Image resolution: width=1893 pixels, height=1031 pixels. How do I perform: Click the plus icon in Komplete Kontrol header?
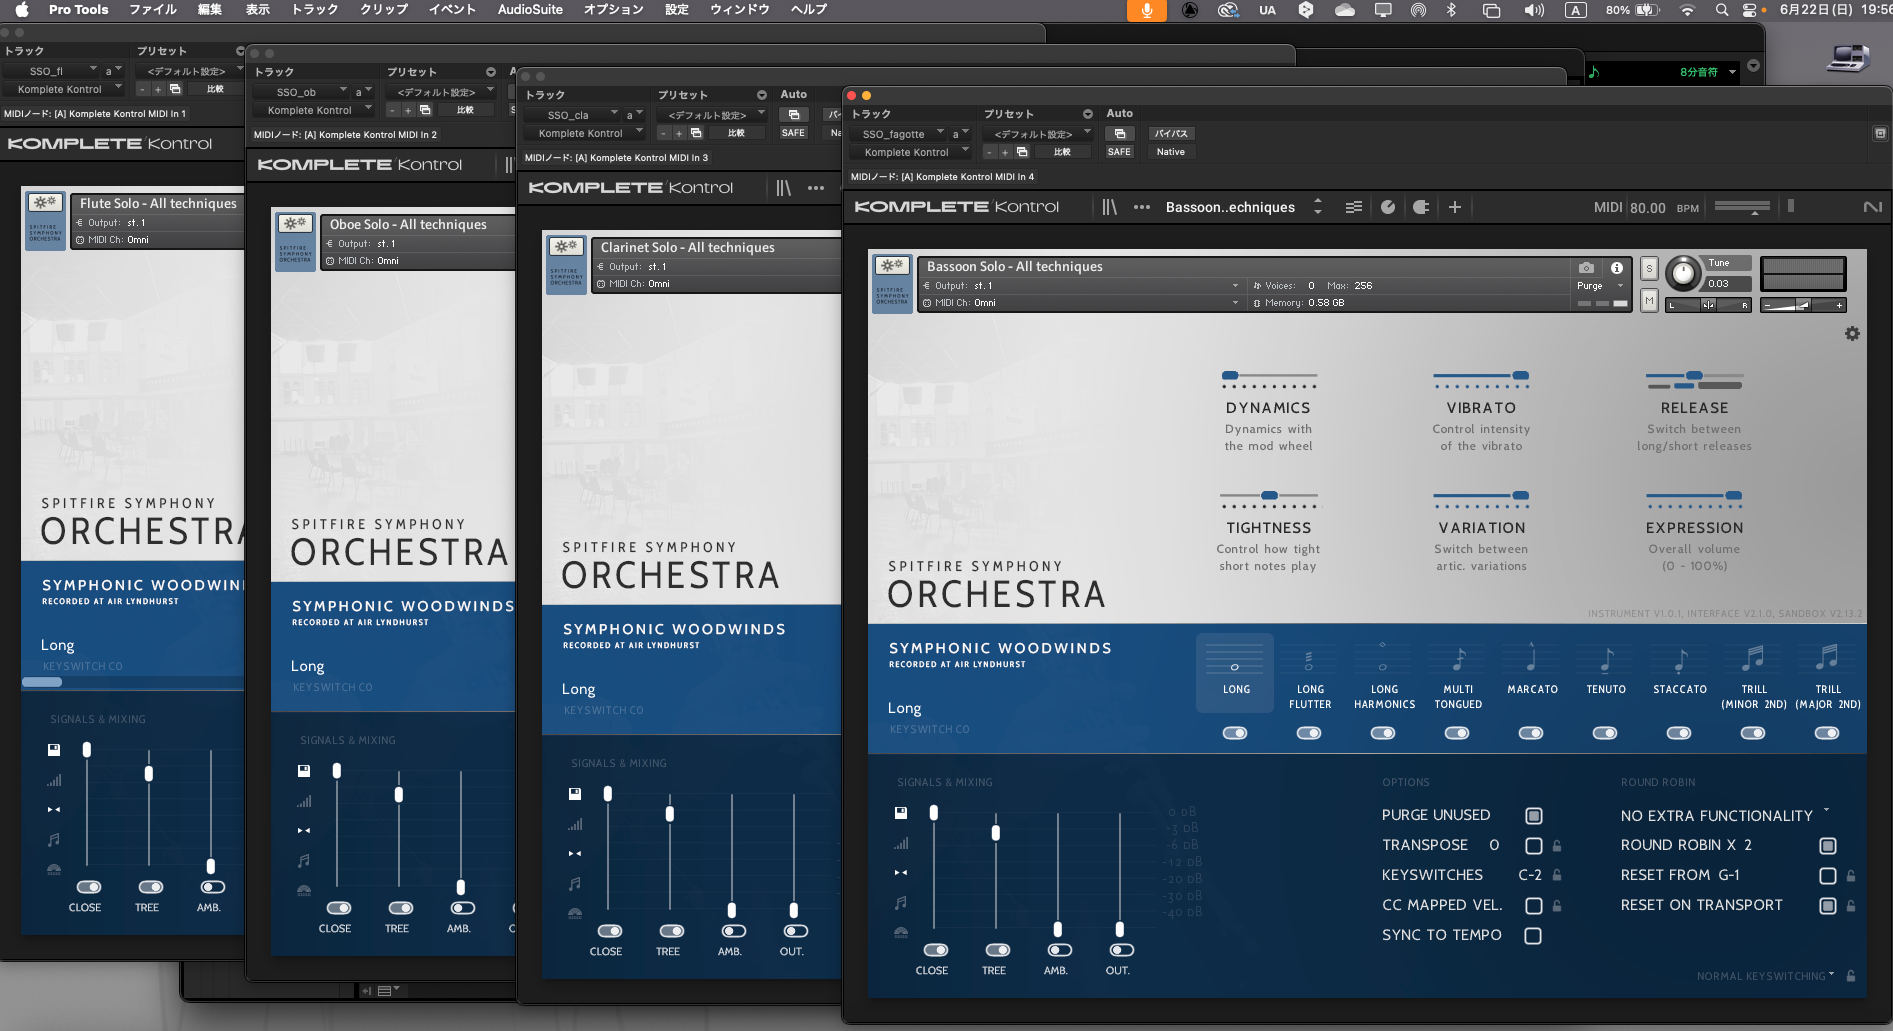tap(1455, 207)
